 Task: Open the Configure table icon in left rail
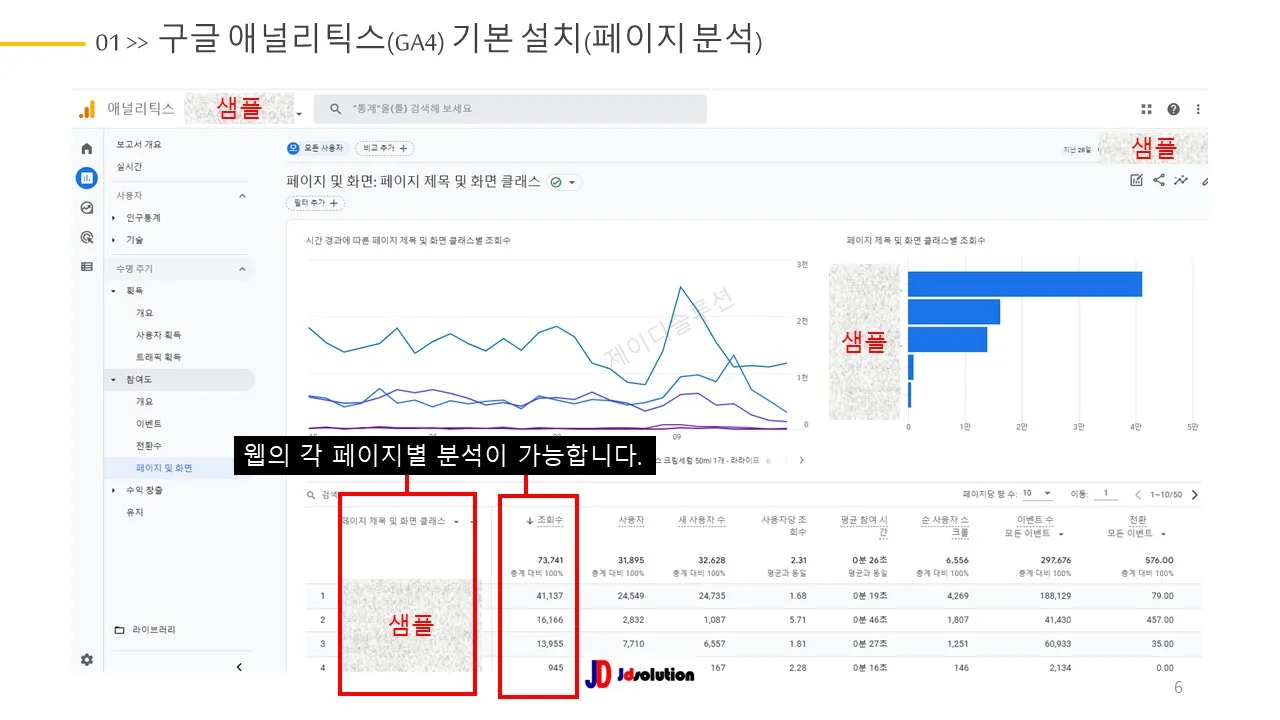(x=87, y=267)
